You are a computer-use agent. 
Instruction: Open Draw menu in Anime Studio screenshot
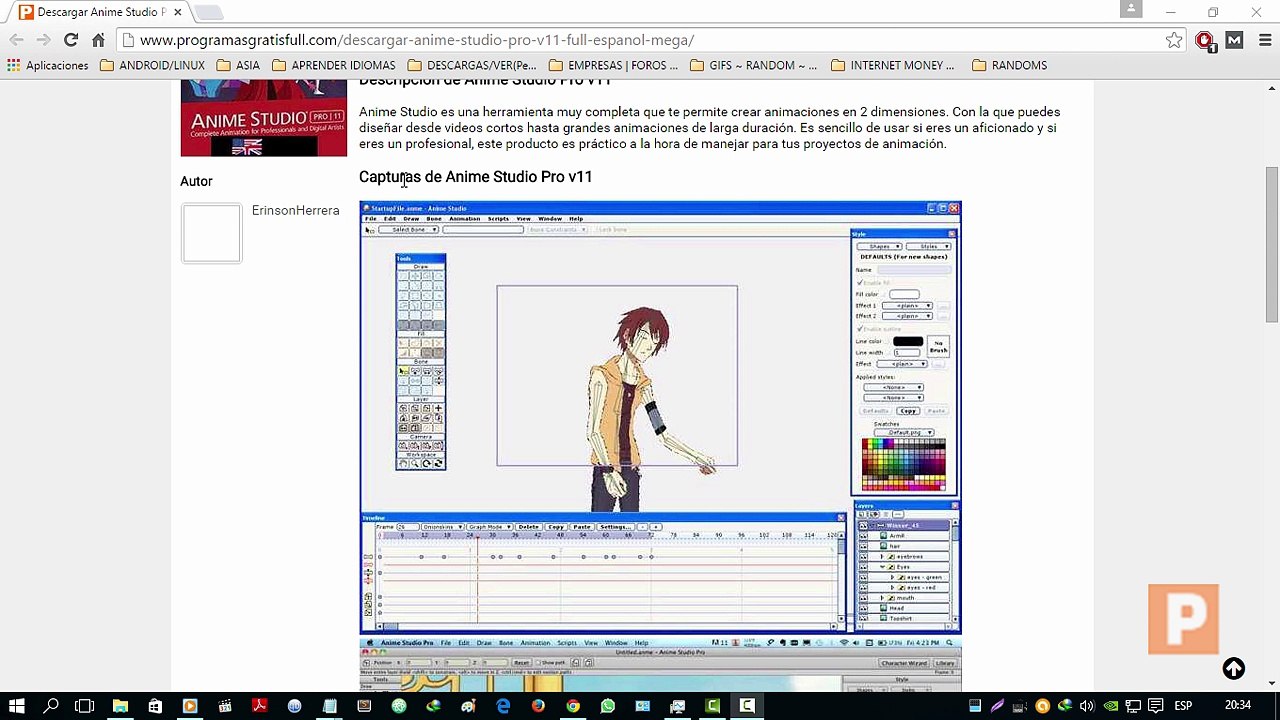[411, 218]
